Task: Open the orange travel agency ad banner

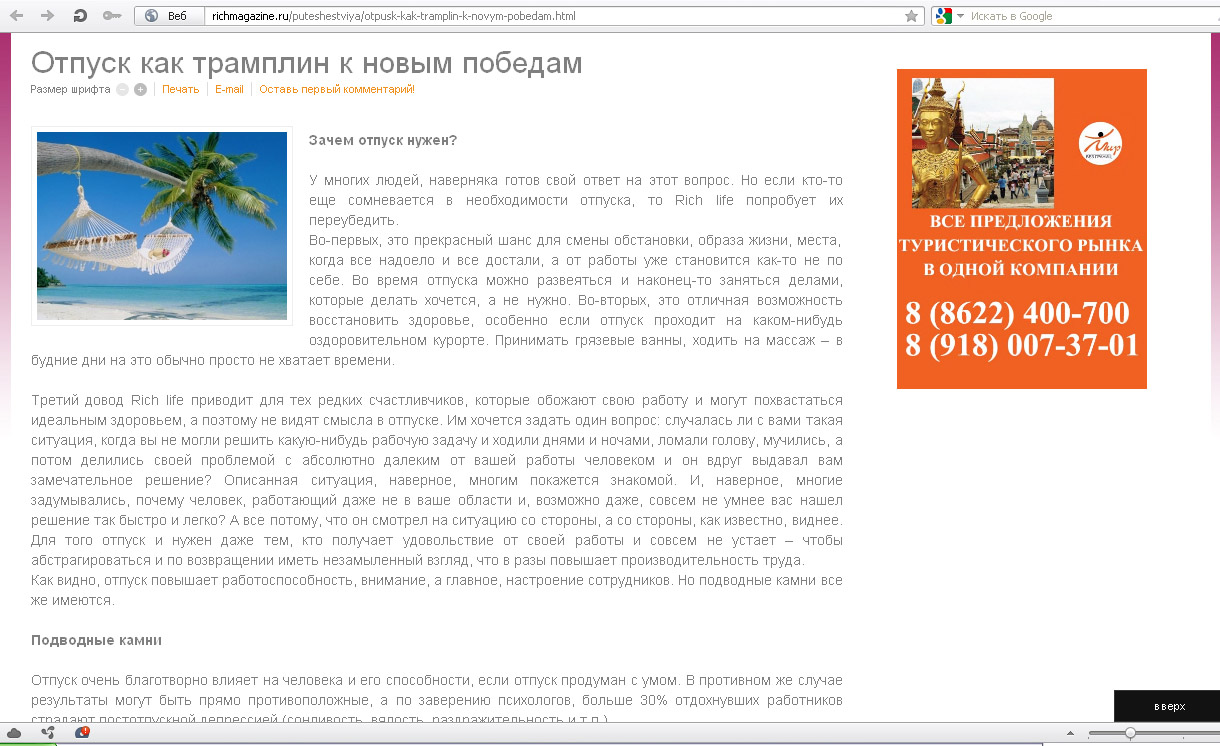Action: click(x=1021, y=228)
